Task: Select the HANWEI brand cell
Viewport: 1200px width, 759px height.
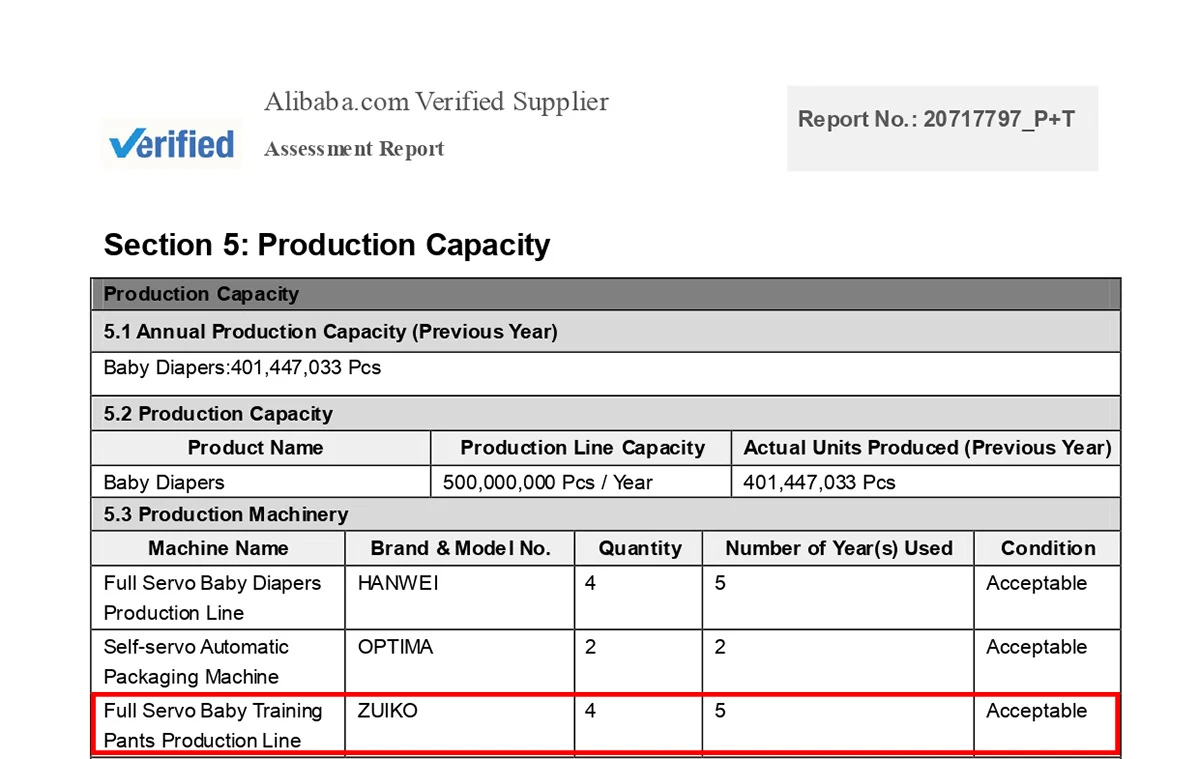Action: pos(460,598)
